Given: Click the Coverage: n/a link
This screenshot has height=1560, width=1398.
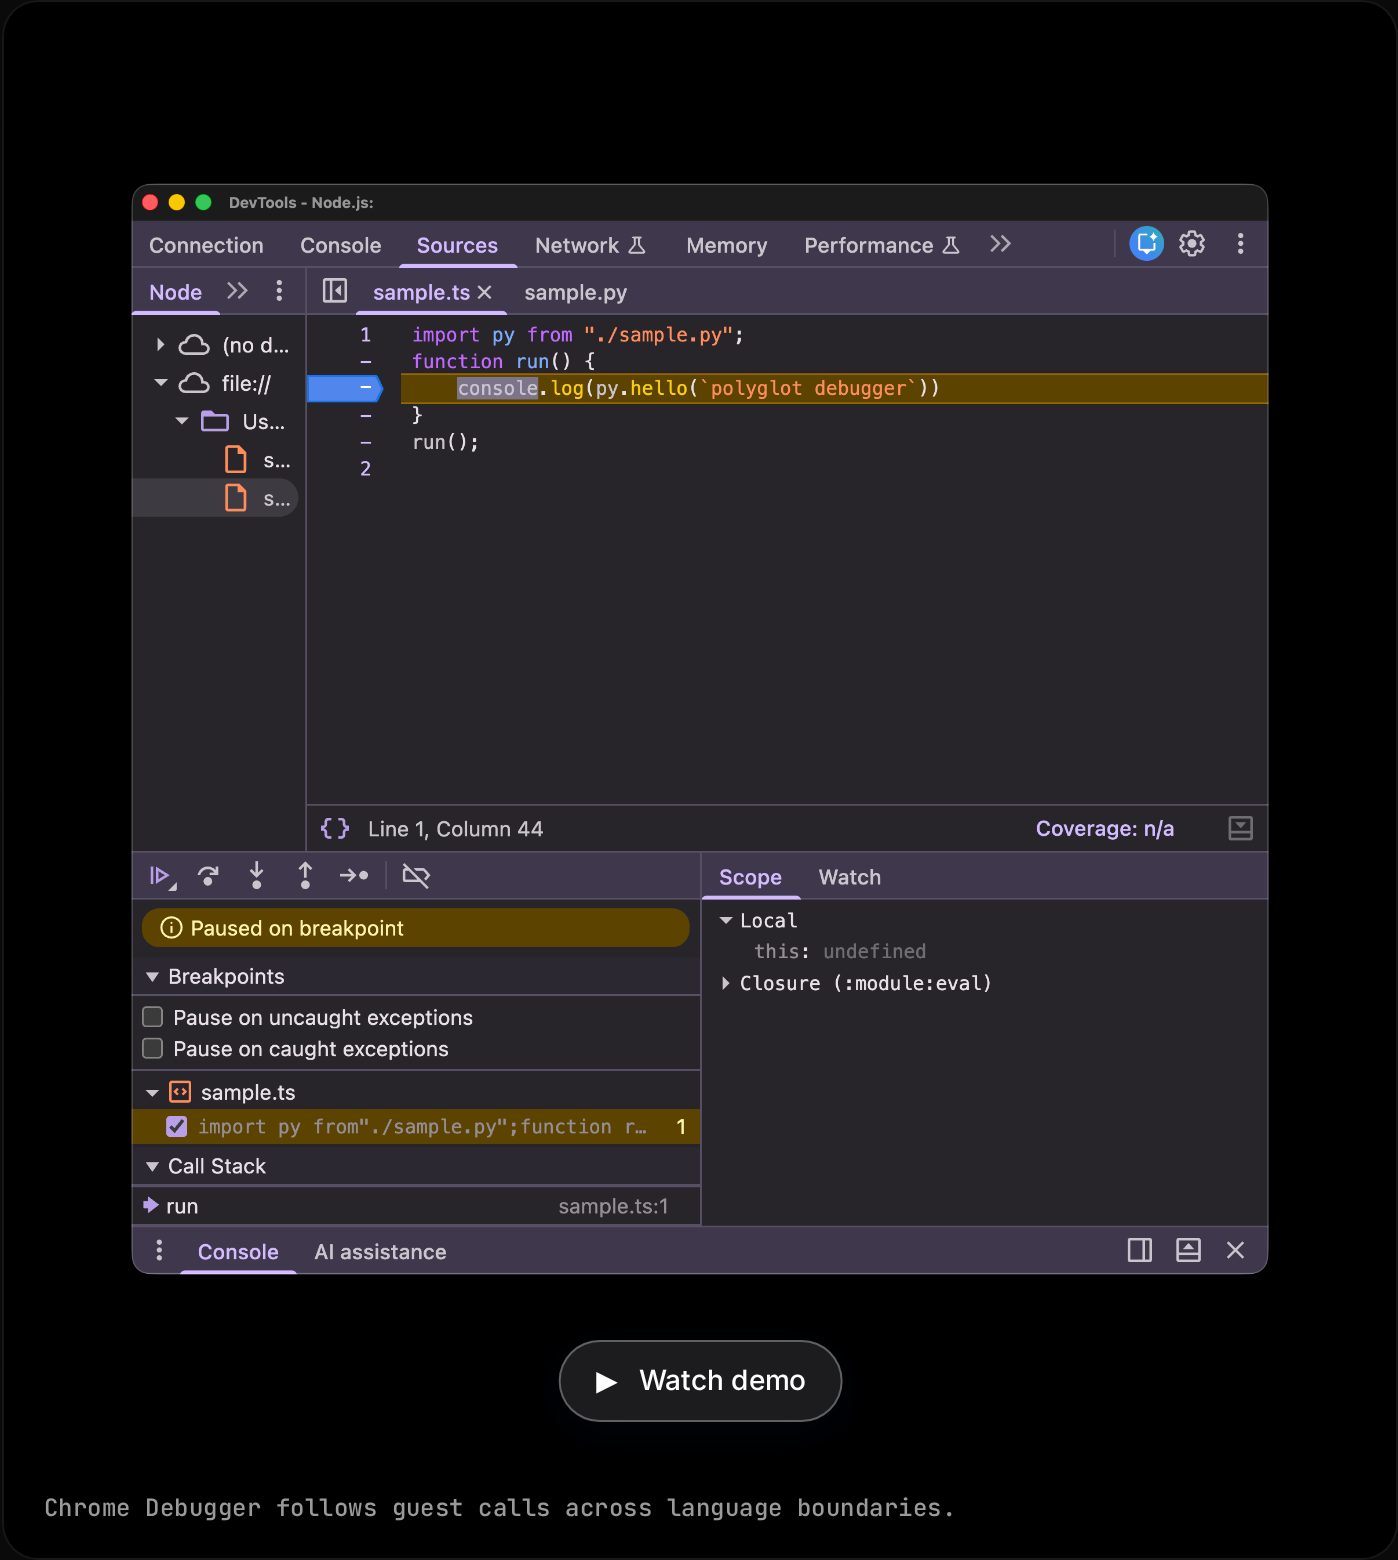Looking at the screenshot, I should (1105, 829).
